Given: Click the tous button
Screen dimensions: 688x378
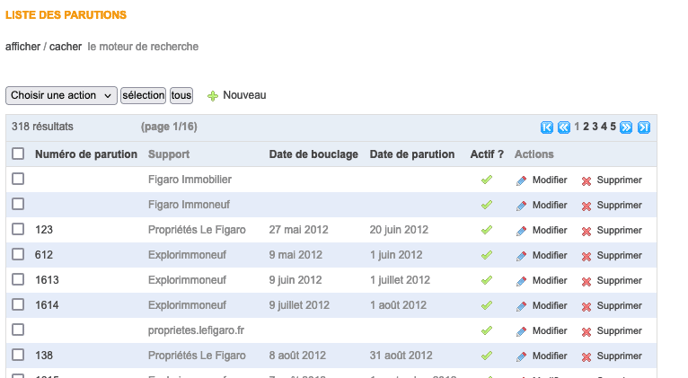Looking at the screenshot, I should point(181,95).
